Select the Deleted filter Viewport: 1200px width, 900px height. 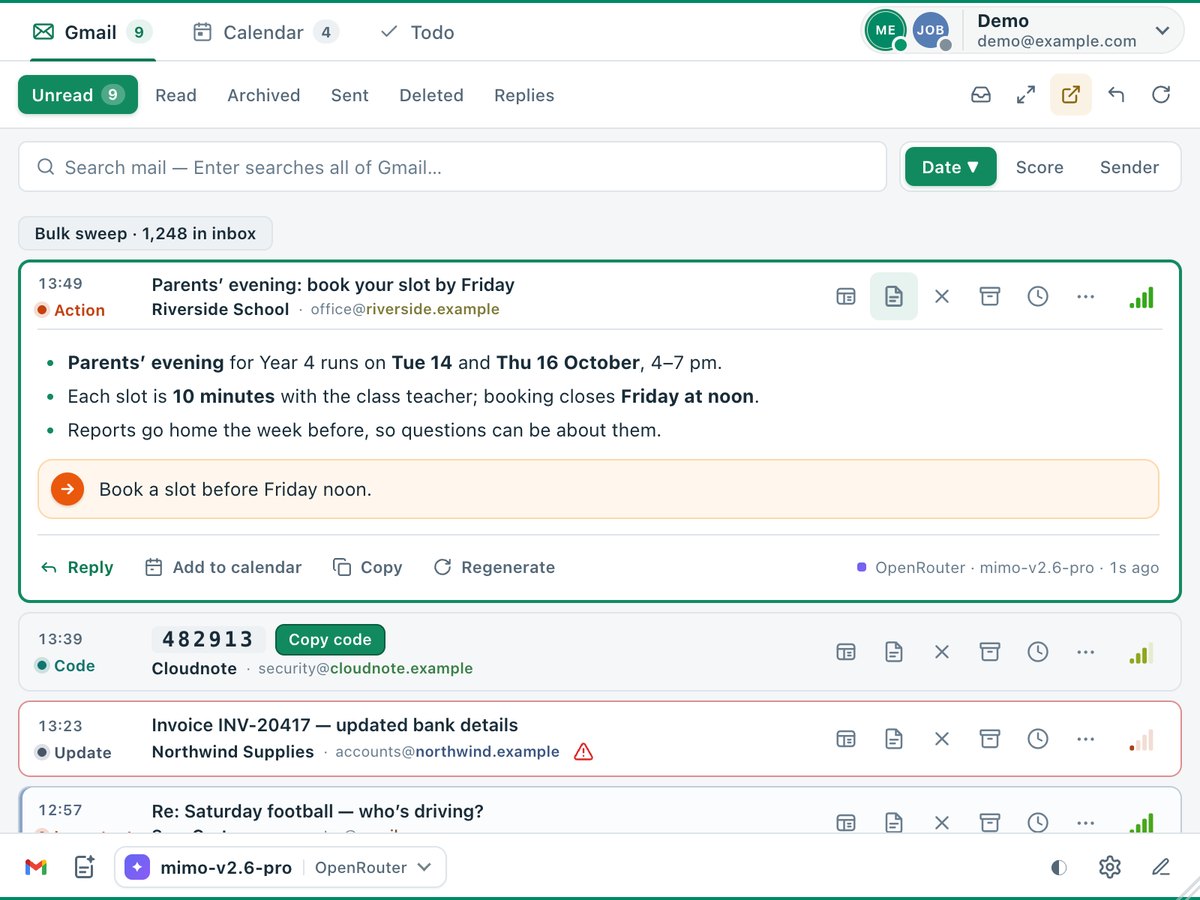click(431, 95)
